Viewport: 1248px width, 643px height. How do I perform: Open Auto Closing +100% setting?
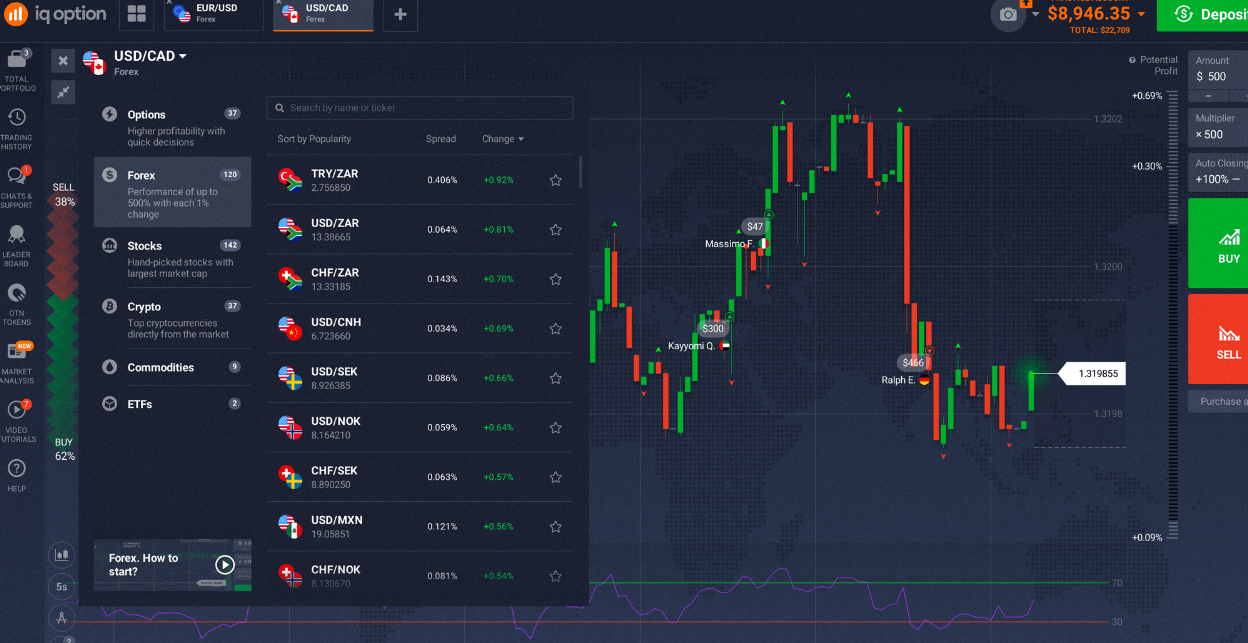click(x=1218, y=171)
